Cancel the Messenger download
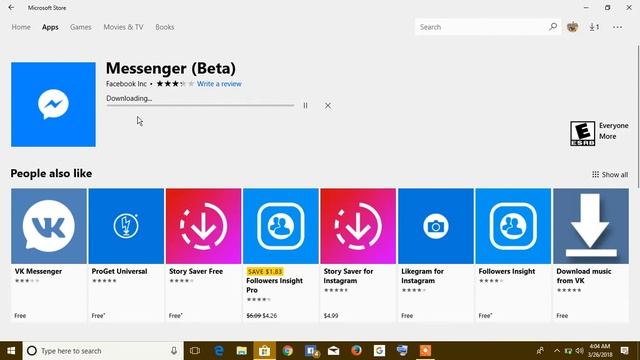 pyautogui.click(x=328, y=105)
